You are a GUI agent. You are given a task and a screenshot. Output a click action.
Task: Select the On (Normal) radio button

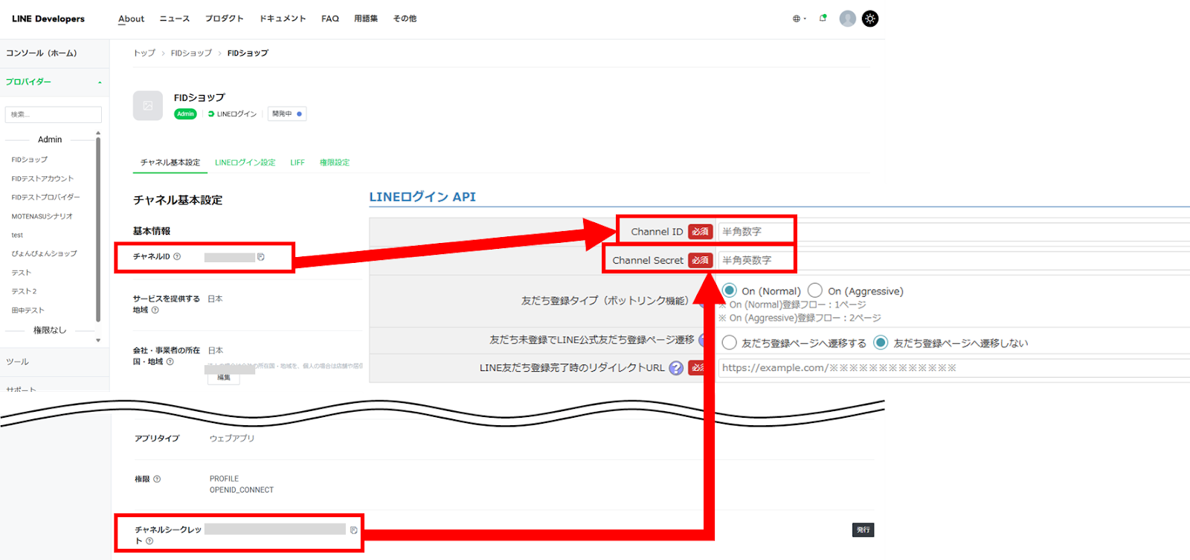(729, 290)
